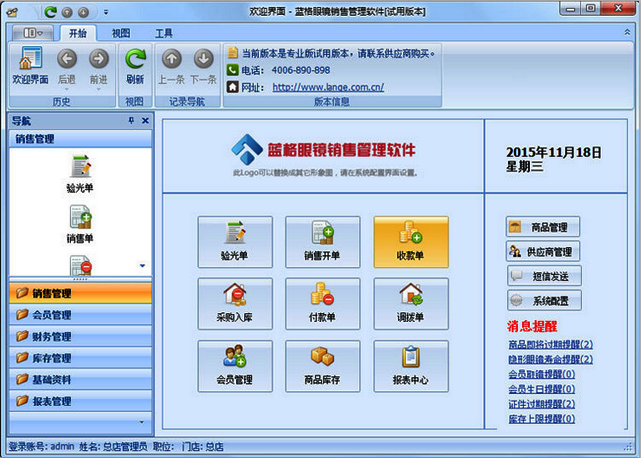Screen dimensions: 641x458
Task: Click the 2015年11月18日 date text
Action: point(554,153)
